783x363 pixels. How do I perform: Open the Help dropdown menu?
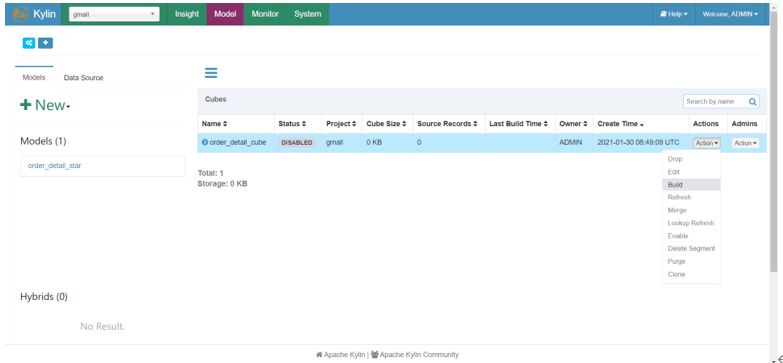(674, 14)
